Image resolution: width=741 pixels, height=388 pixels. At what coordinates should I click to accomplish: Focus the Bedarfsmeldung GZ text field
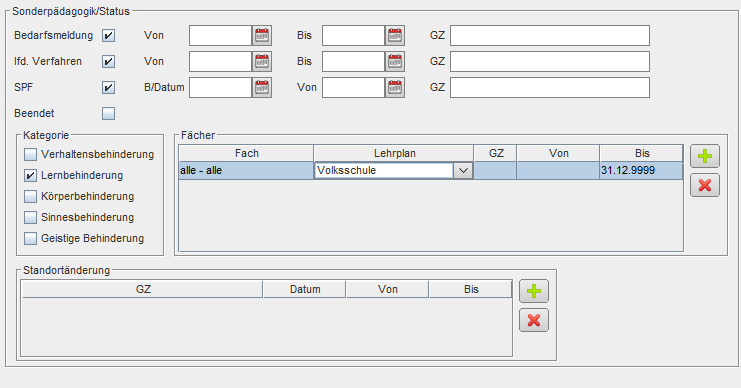(550, 35)
